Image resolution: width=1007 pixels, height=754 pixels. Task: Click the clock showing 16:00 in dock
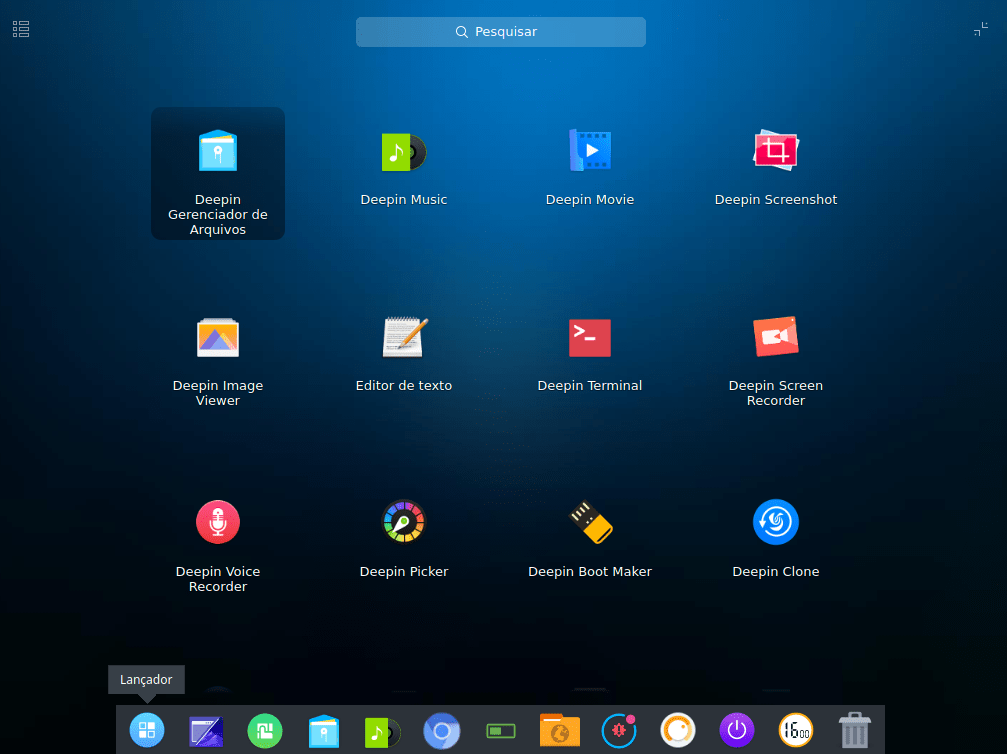coord(796,730)
